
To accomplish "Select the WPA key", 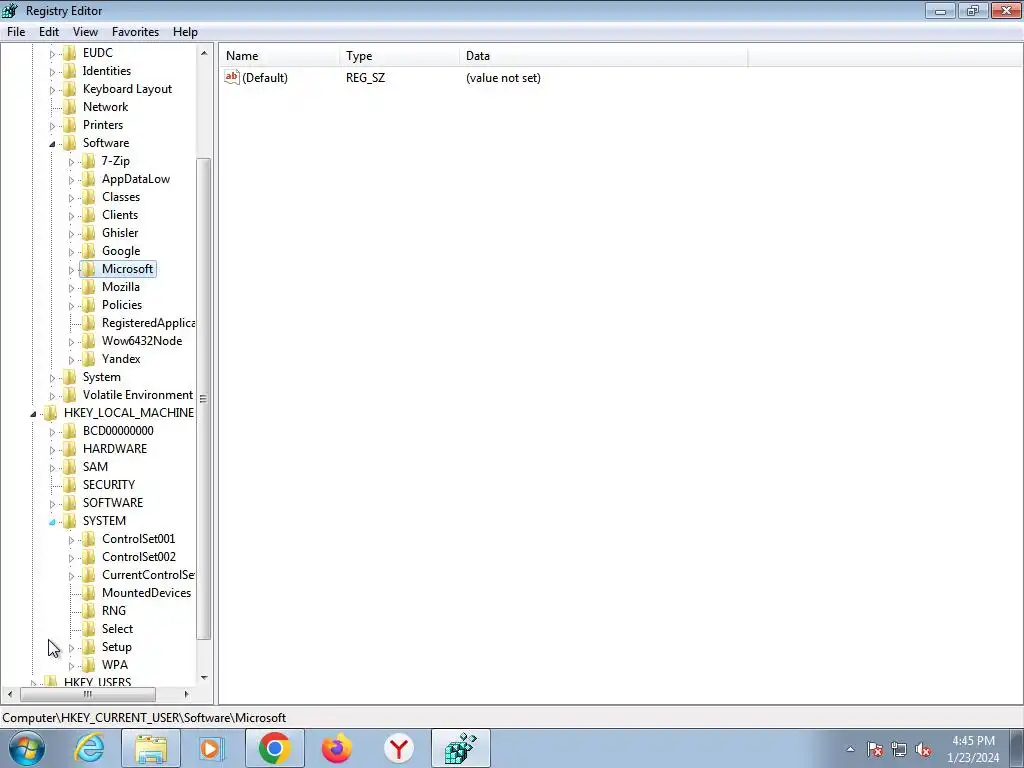I will 114,665.
